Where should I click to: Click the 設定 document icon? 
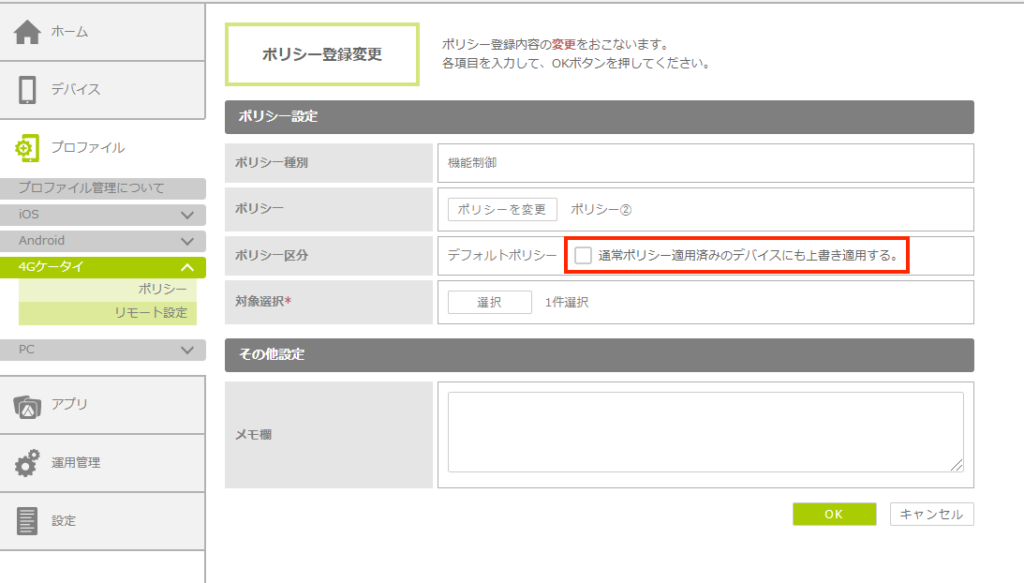click(27, 521)
